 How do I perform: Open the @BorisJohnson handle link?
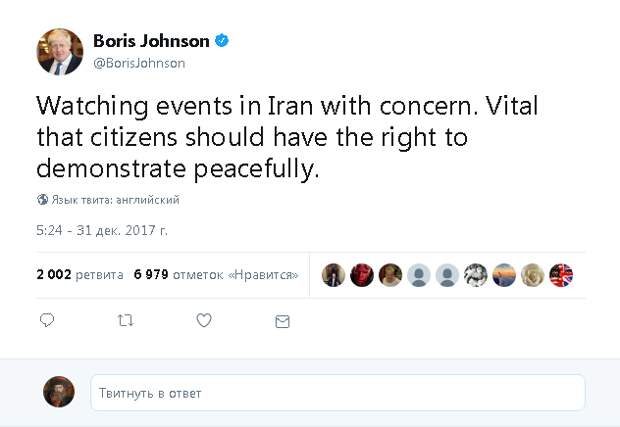click(x=139, y=63)
